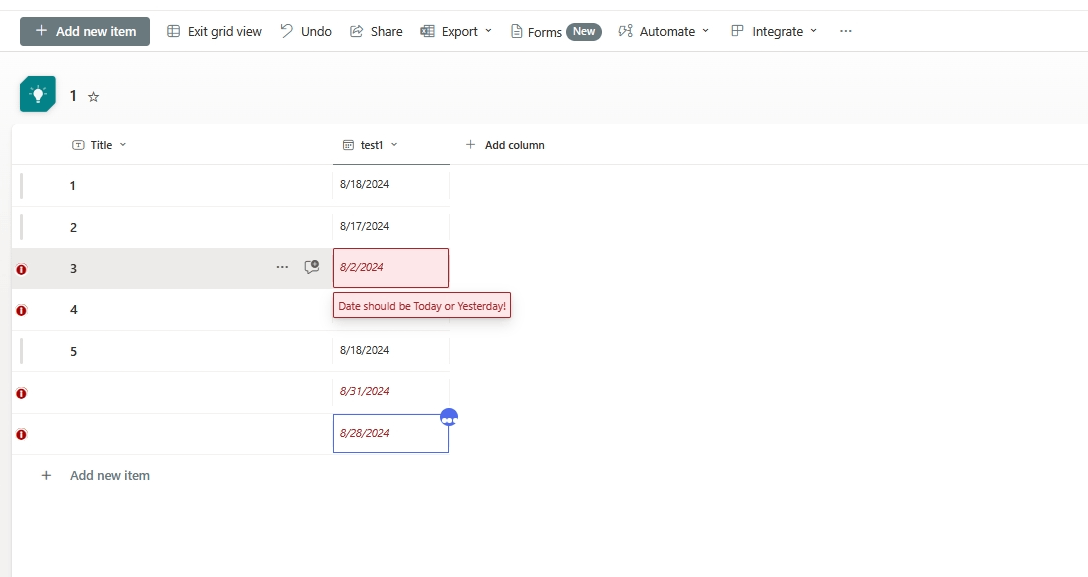Click the Undo command
This screenshot has width=1088, height=577.
pos(306,31)
